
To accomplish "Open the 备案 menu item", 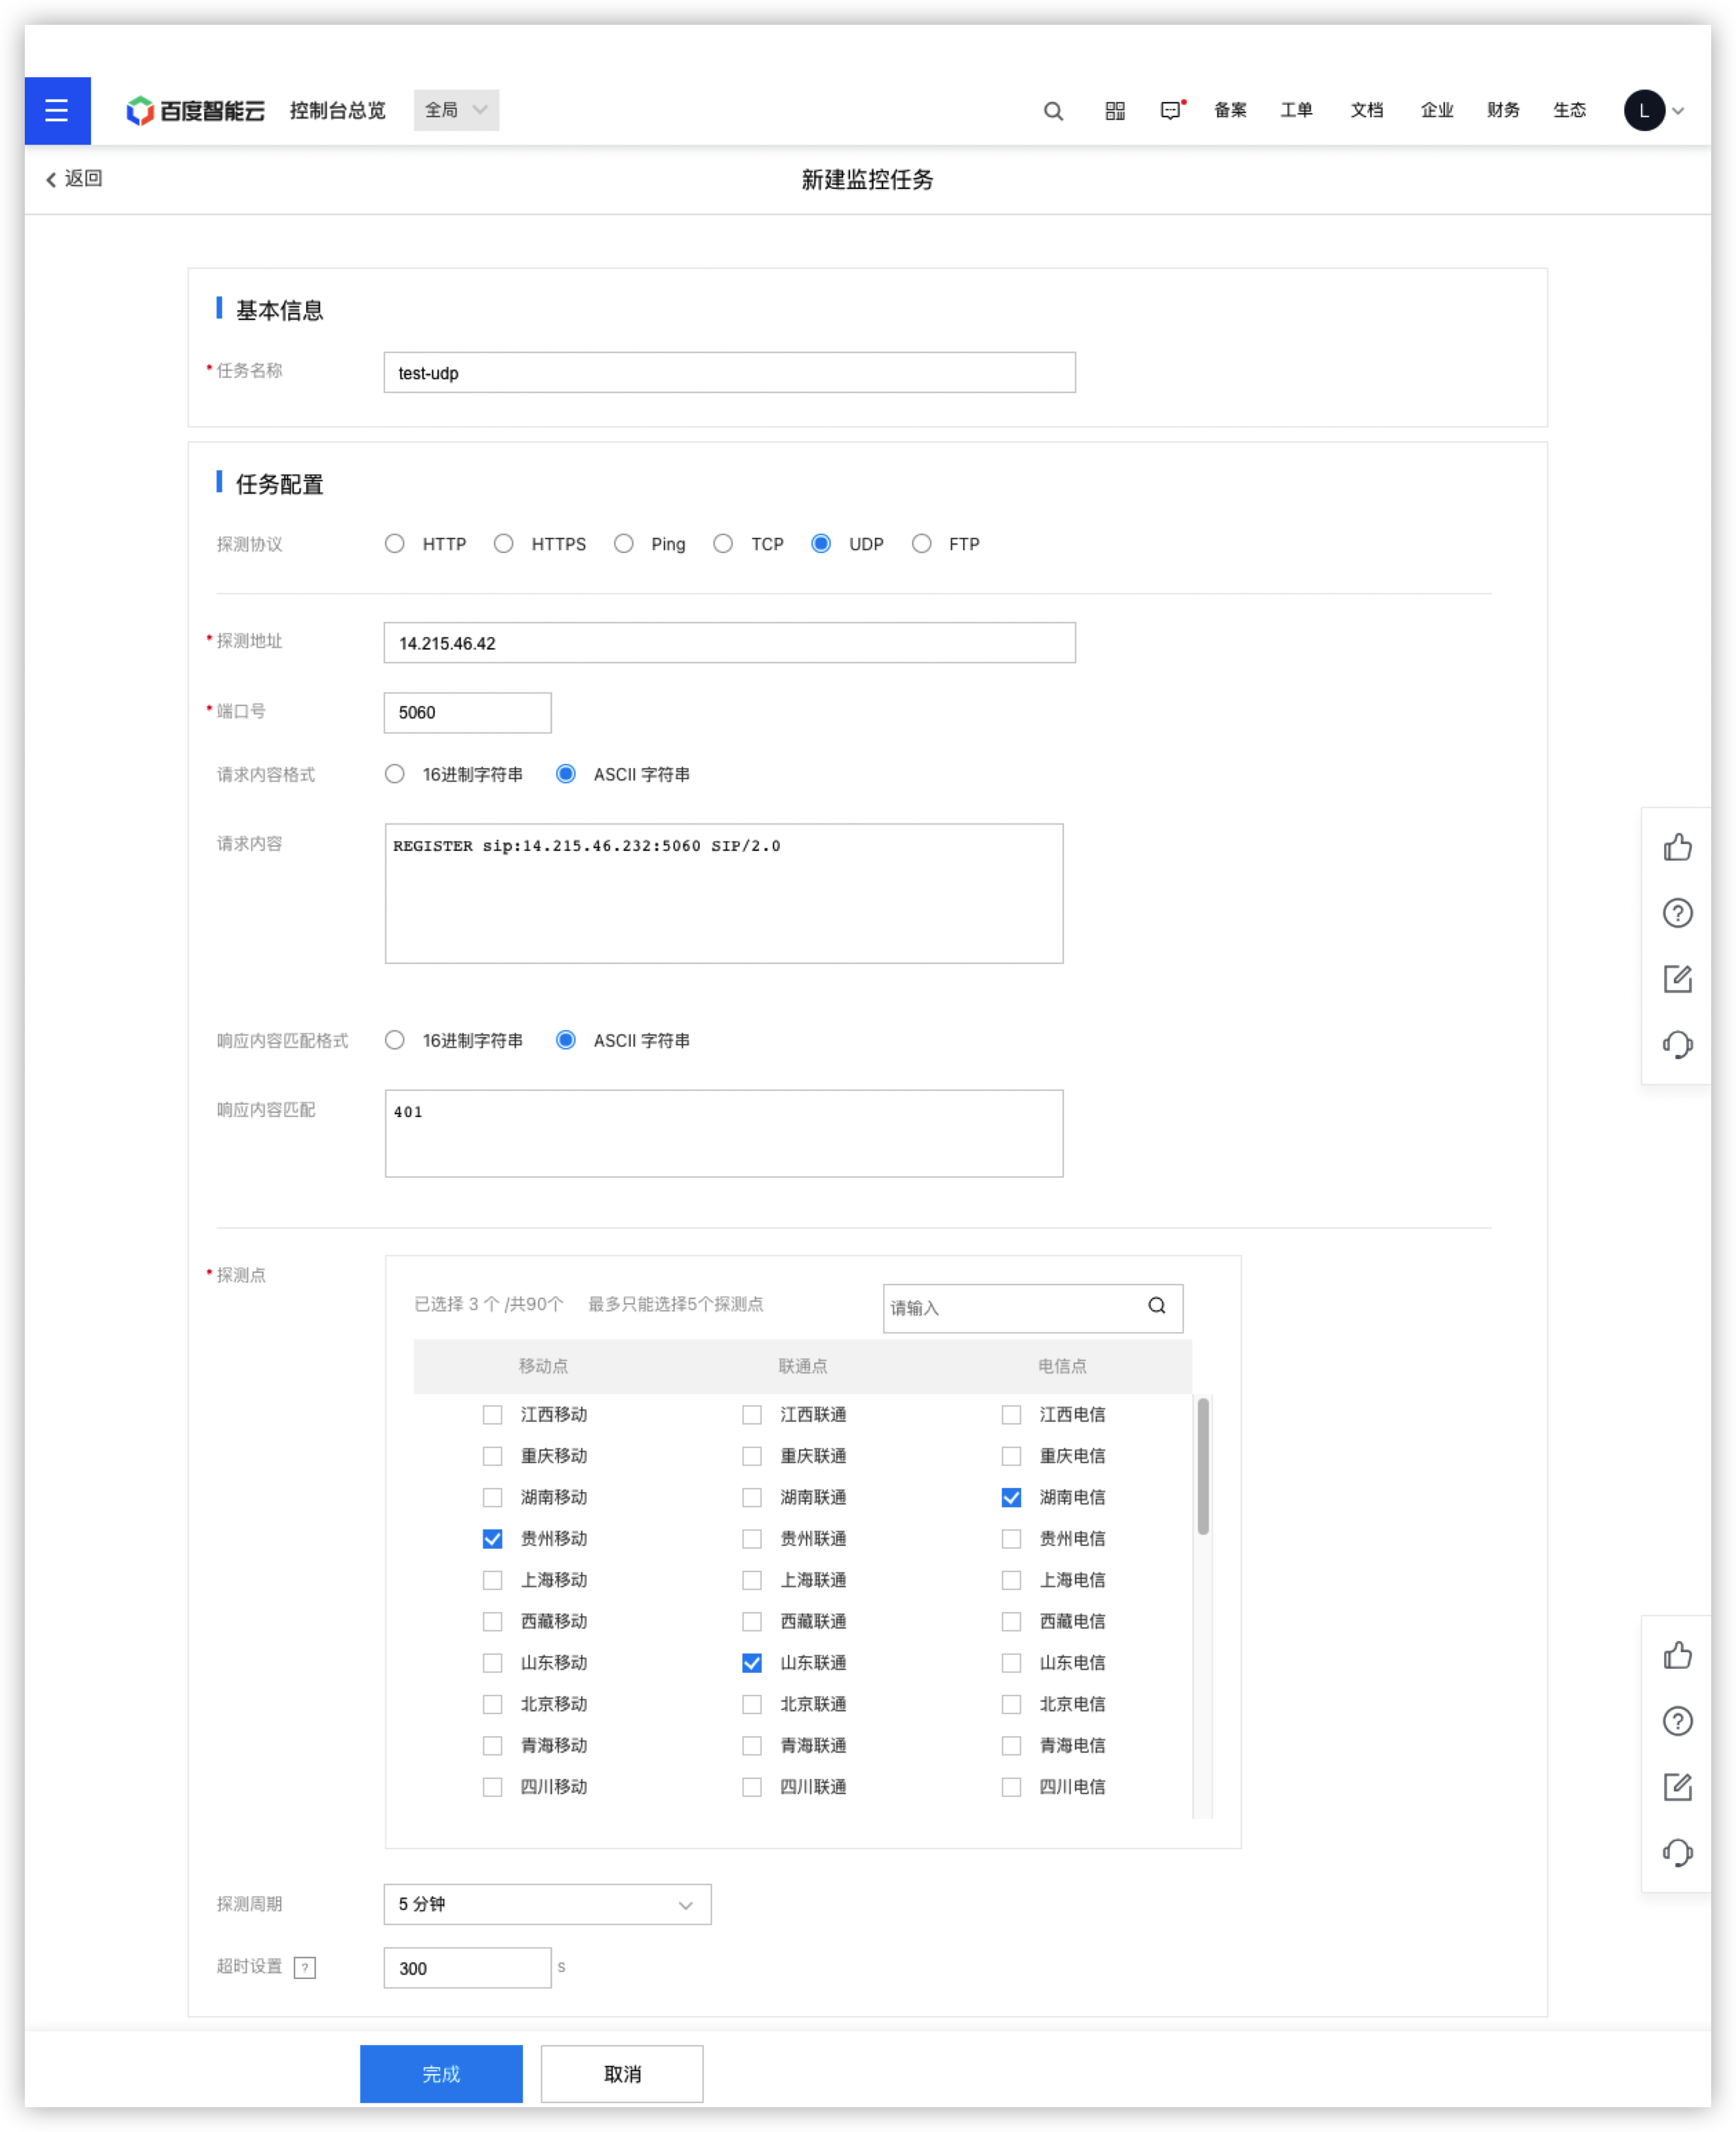I will coord(1230,110).
